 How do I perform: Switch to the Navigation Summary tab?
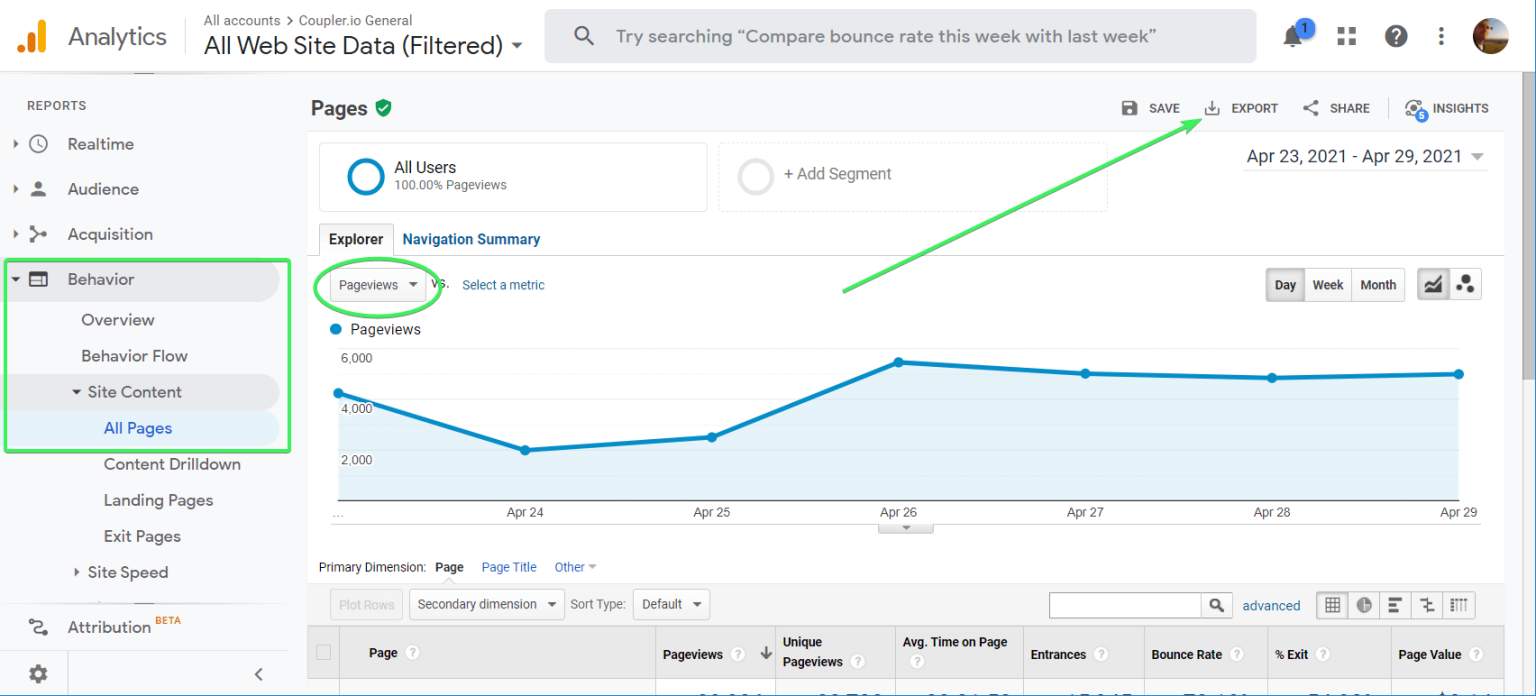[471, 239]
